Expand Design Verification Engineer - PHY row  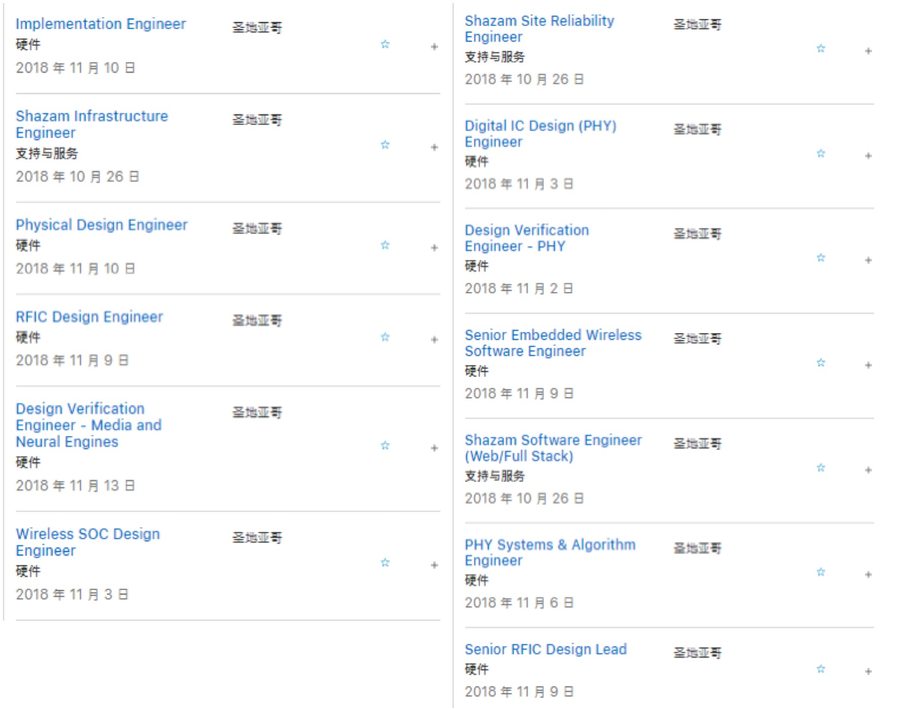coord(868,260)
